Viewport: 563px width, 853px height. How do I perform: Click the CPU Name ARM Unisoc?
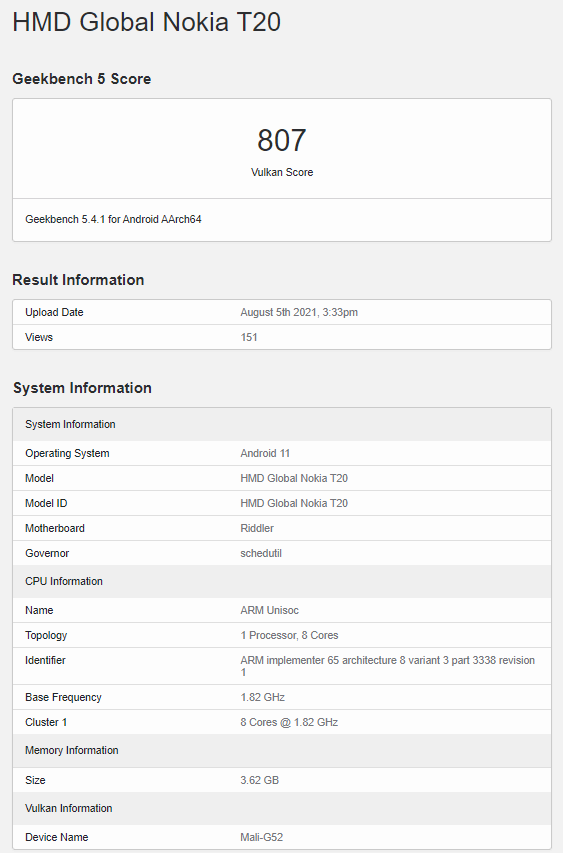click(270, 610)
